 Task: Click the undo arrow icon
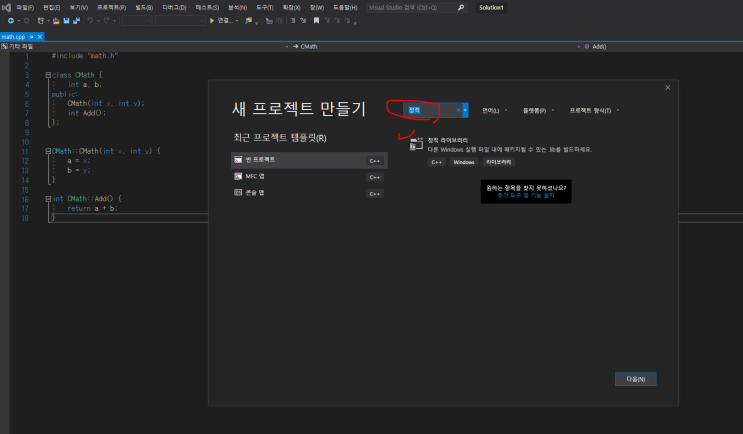[90, 21]
